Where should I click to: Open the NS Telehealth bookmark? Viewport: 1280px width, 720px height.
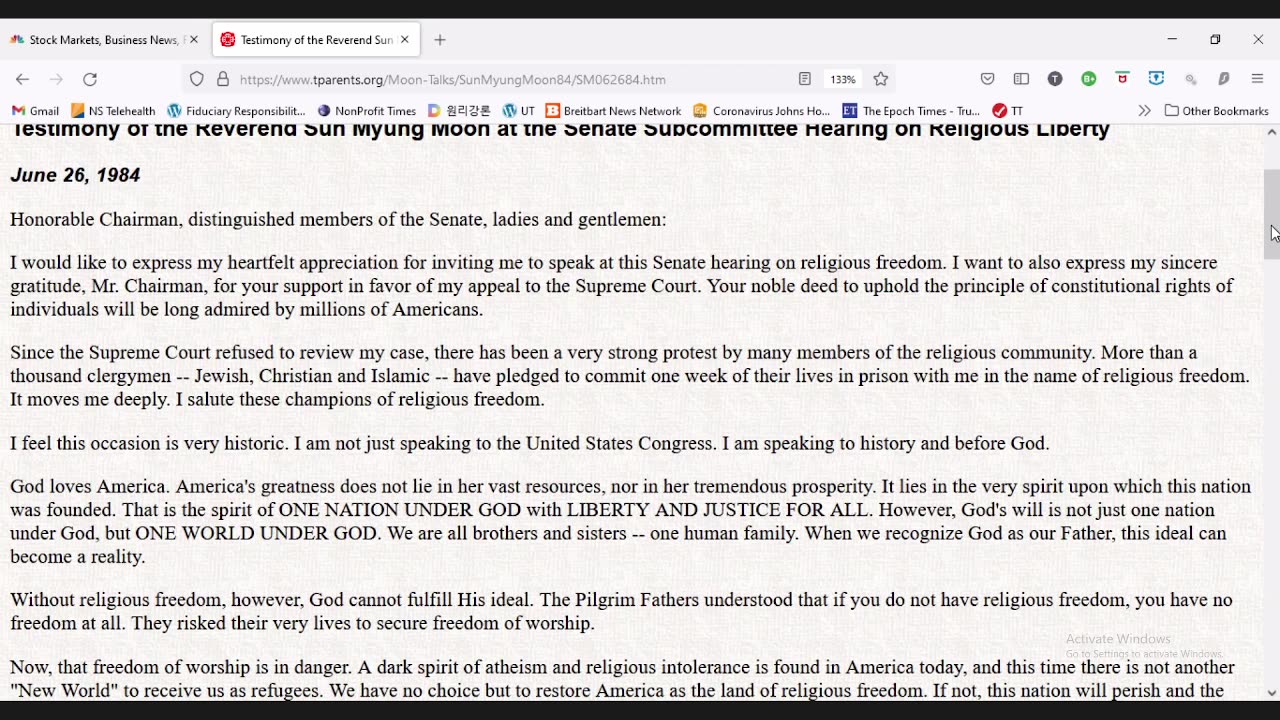coord(113,111)
